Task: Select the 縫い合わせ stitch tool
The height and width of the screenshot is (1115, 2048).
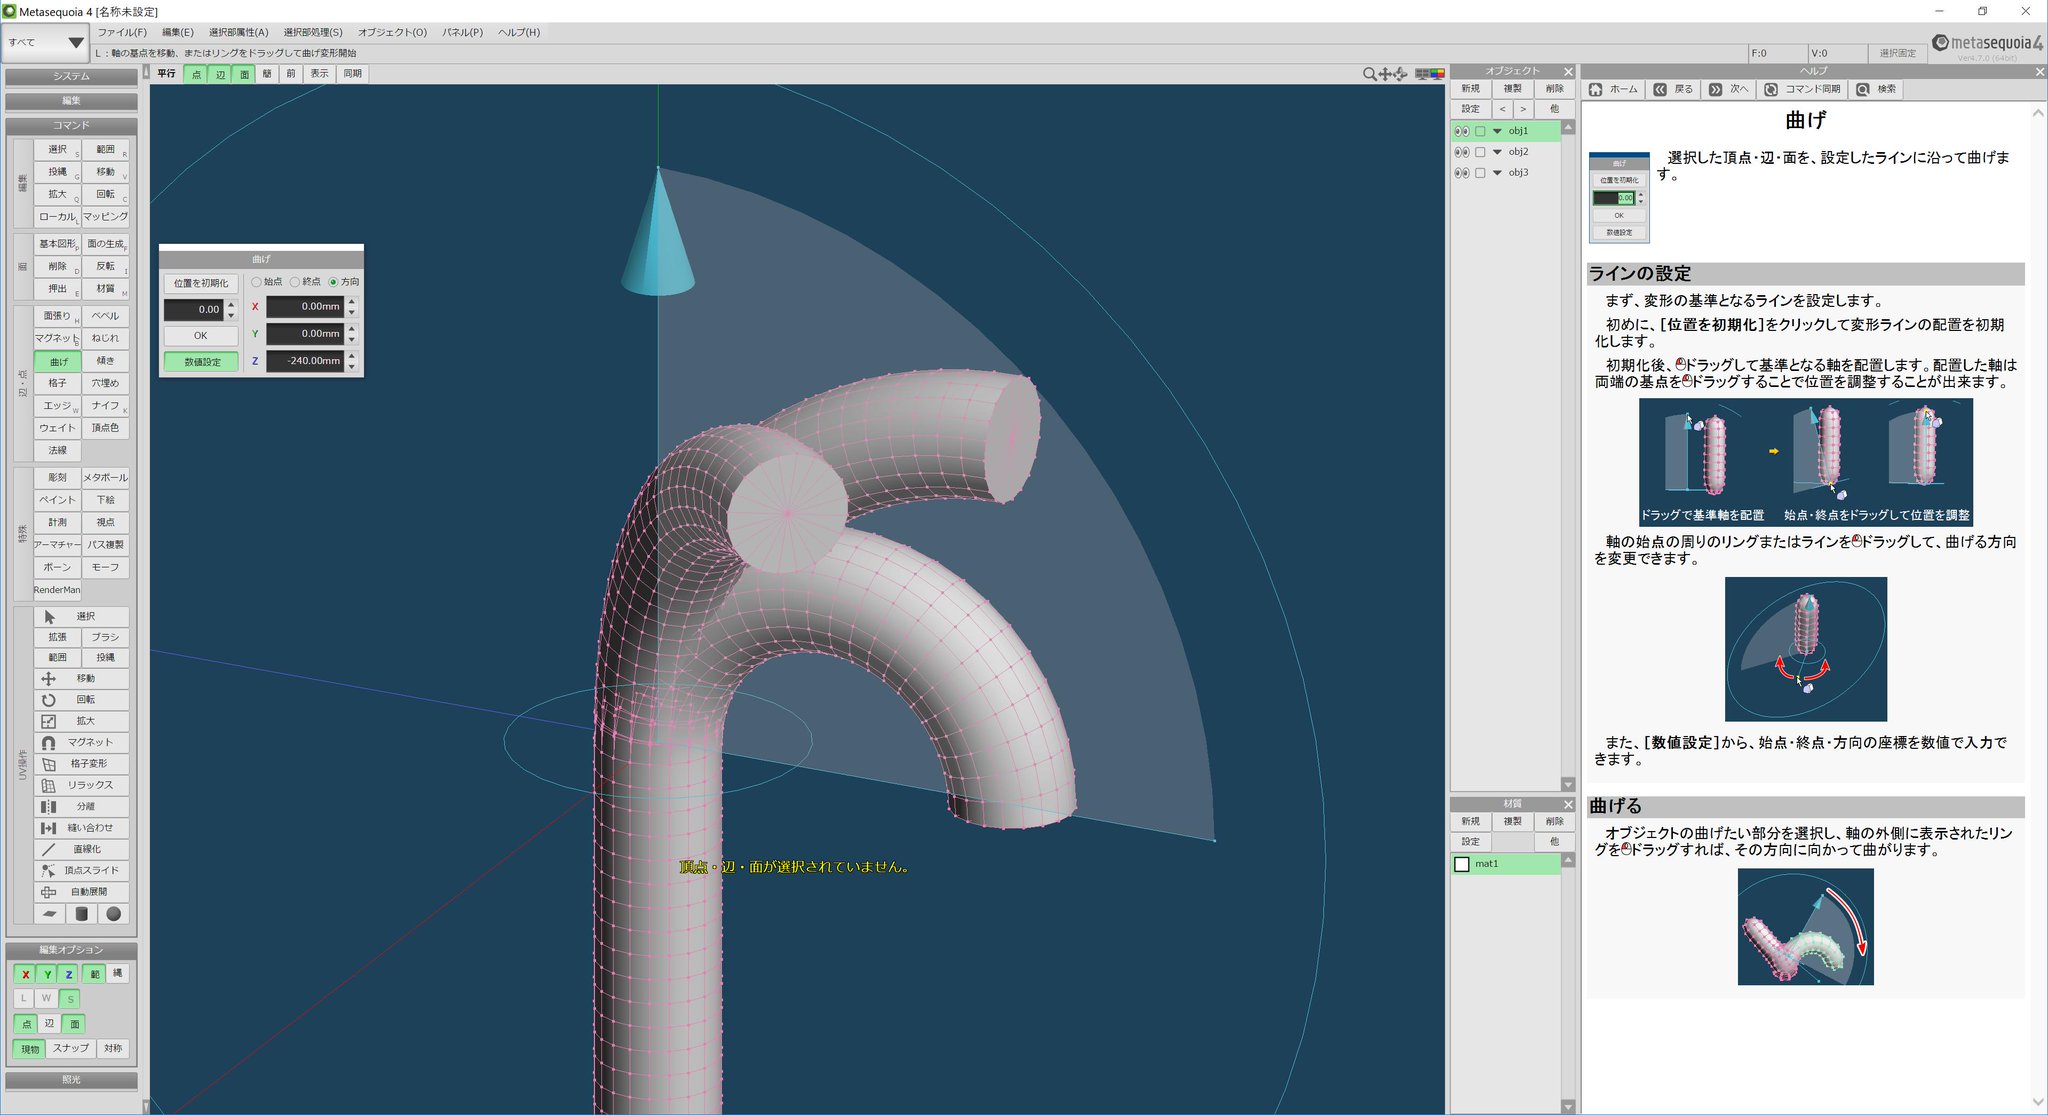Action: [x=81, y=828]
